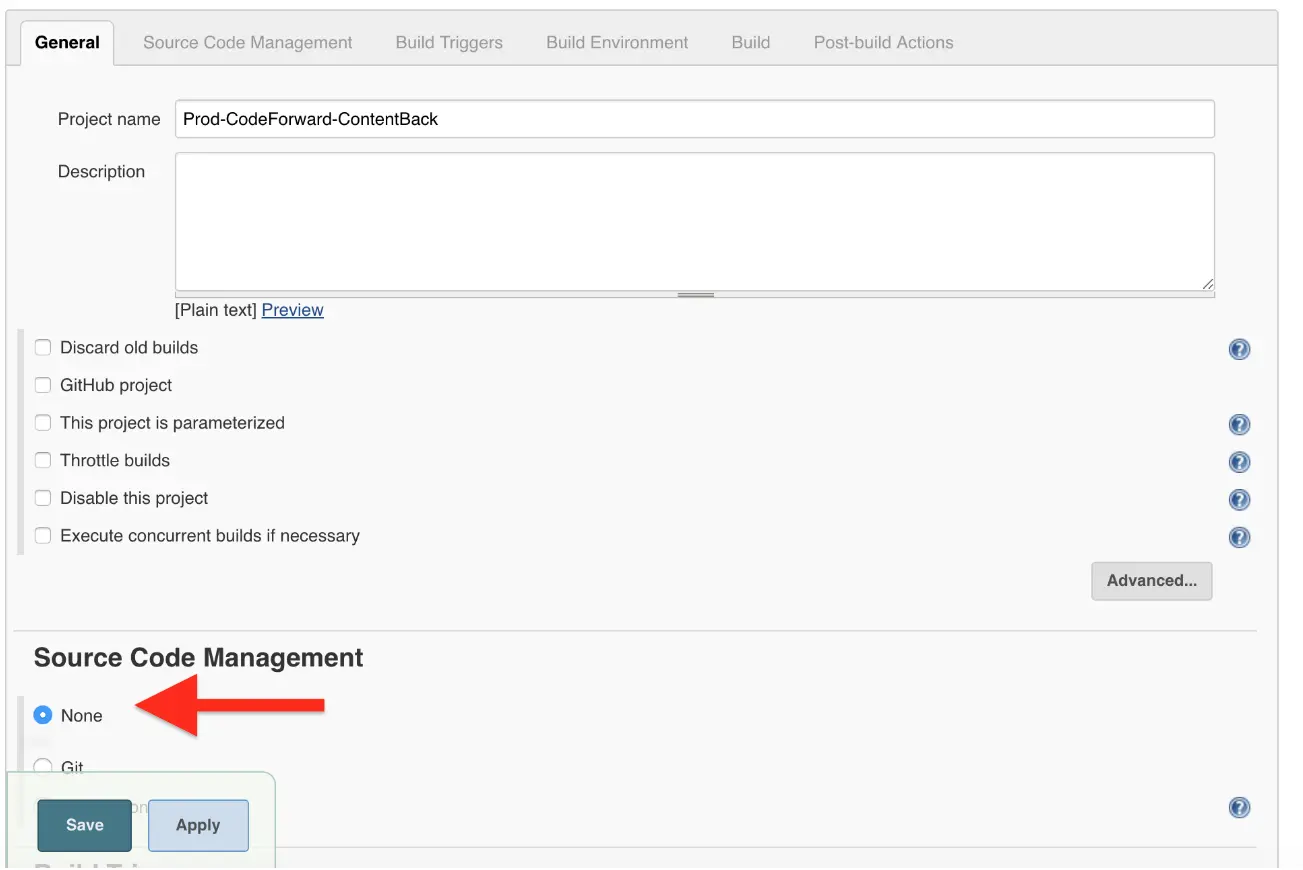Open the Post-build Actions tab

tap(883, 43)
